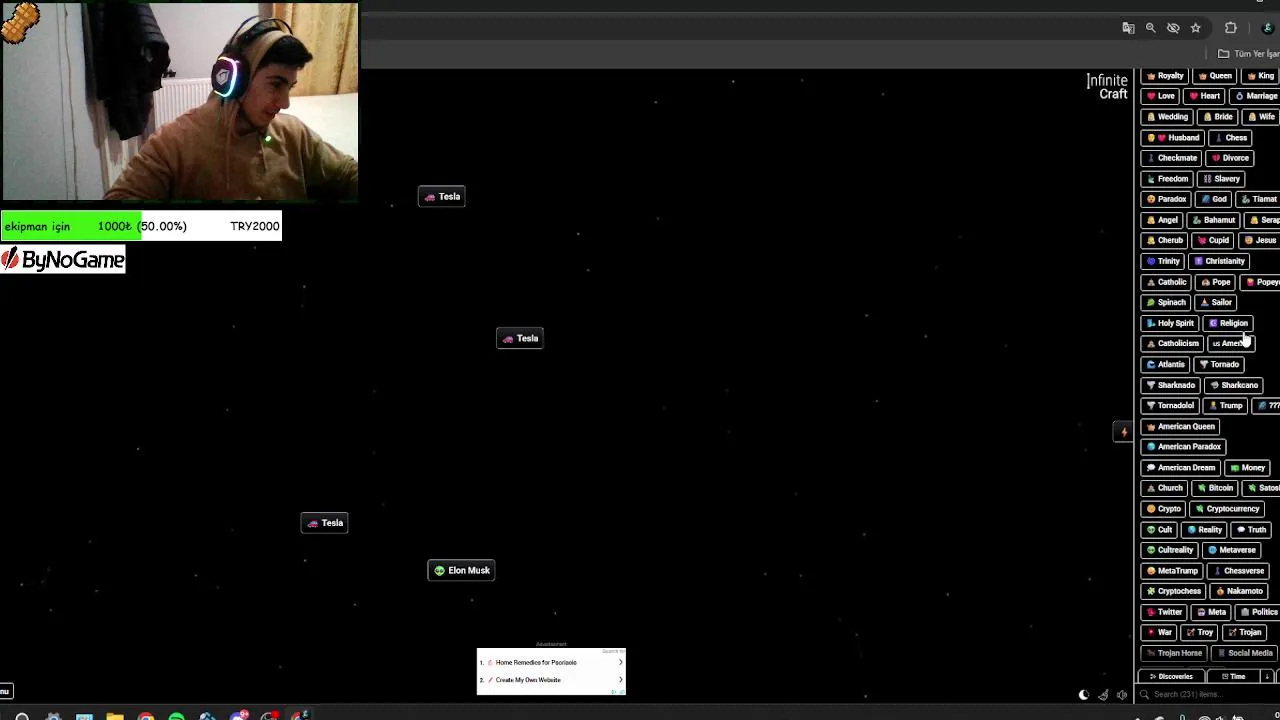Click the Trinity item
Screen dimensions: 1280x720
pos(1163,261)
